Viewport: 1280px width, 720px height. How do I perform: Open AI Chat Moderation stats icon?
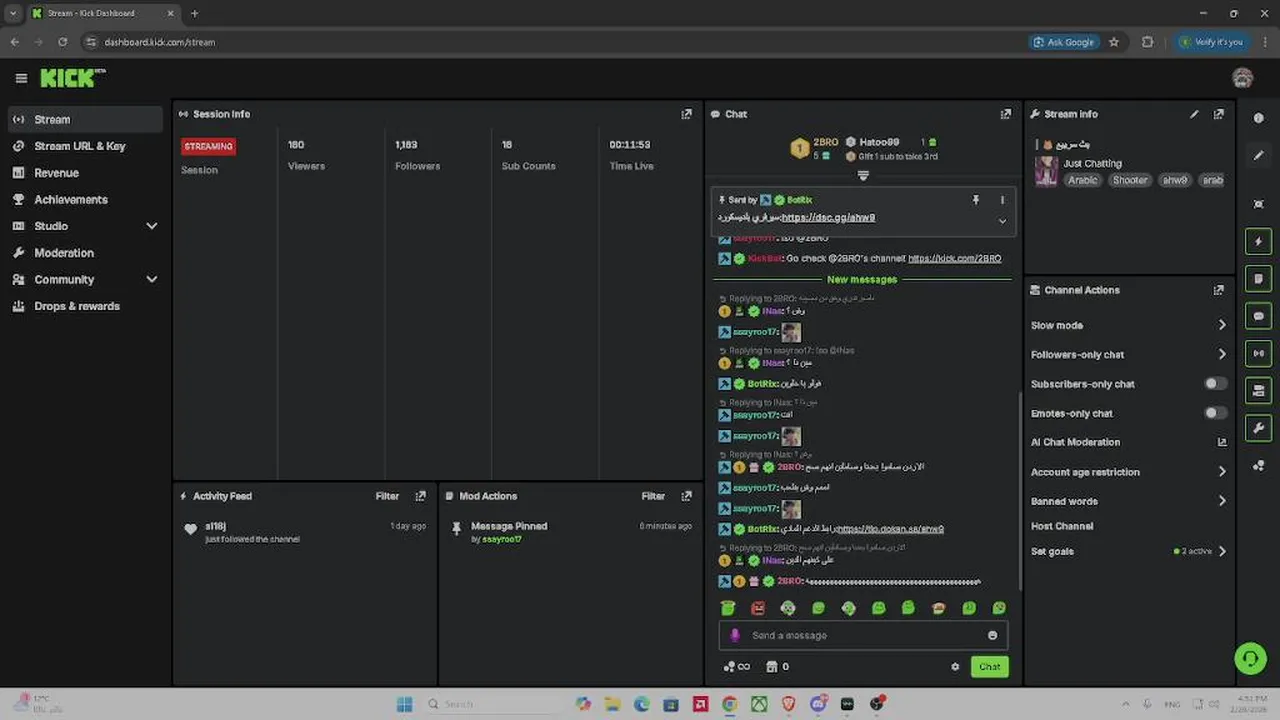tap(1221, 442)
